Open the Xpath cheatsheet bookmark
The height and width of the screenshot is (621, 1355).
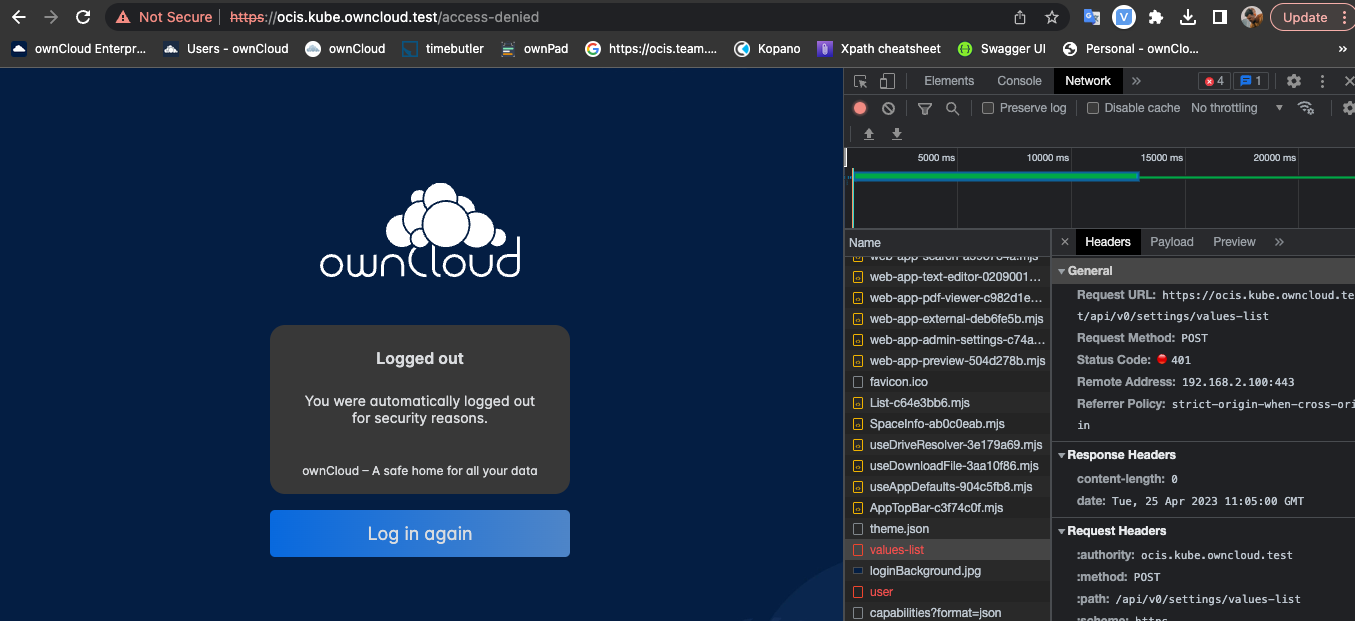879,48
